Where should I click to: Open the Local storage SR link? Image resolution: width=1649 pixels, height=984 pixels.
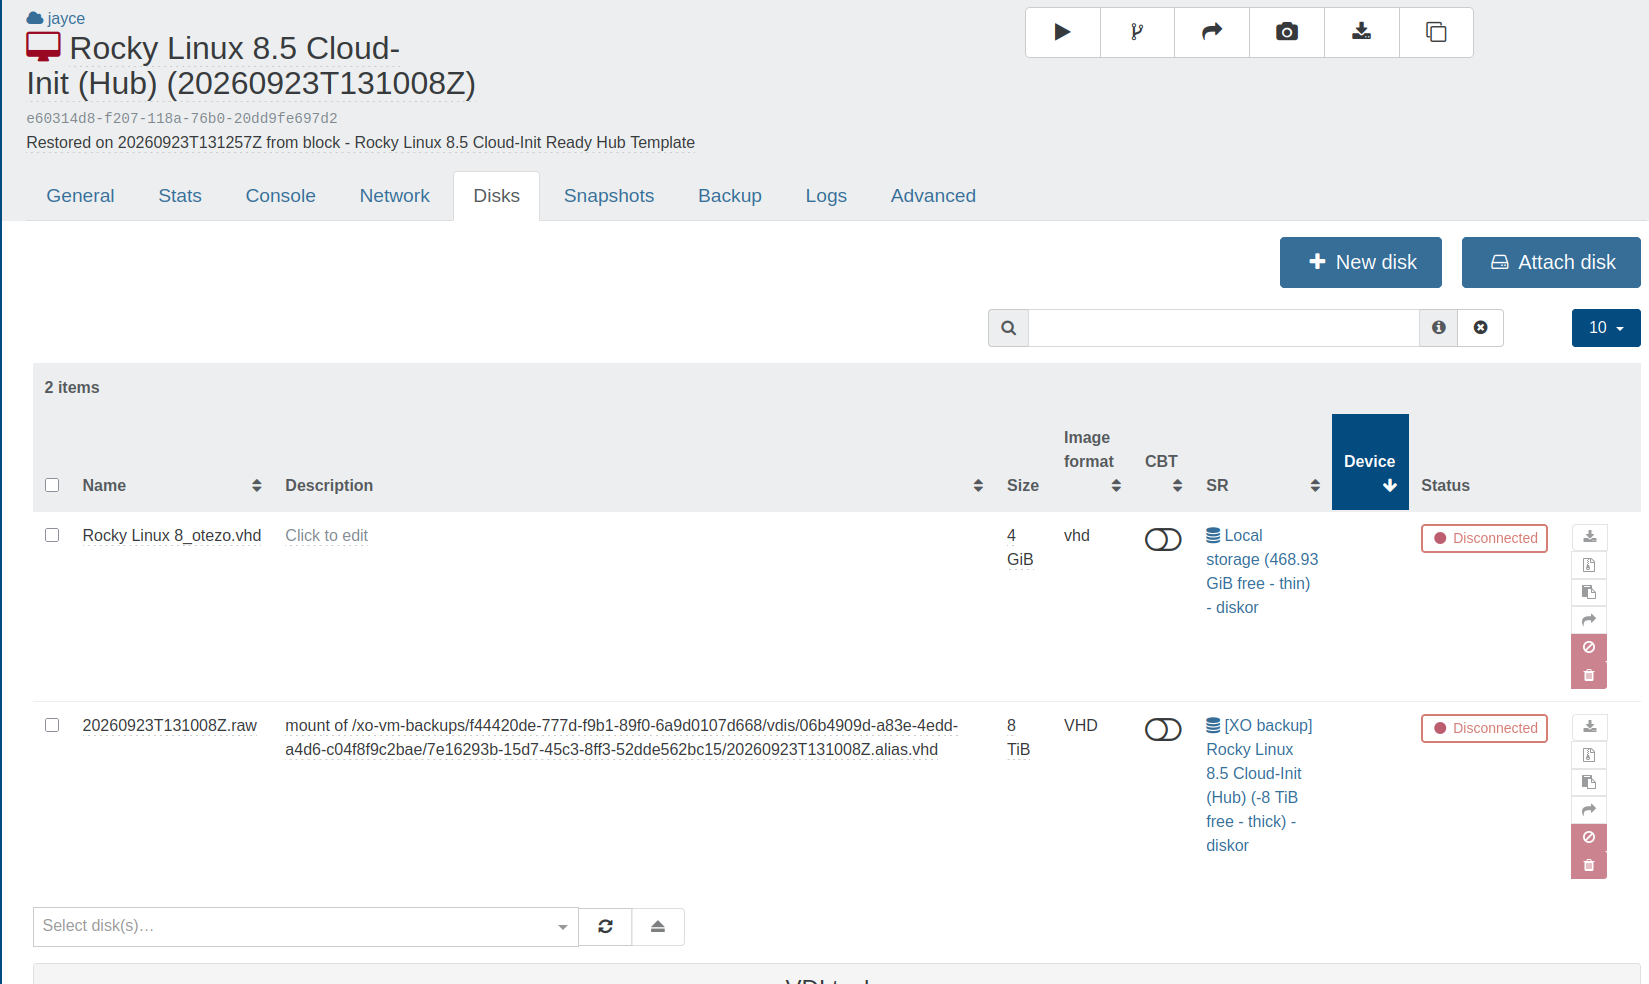(1262, 571)
